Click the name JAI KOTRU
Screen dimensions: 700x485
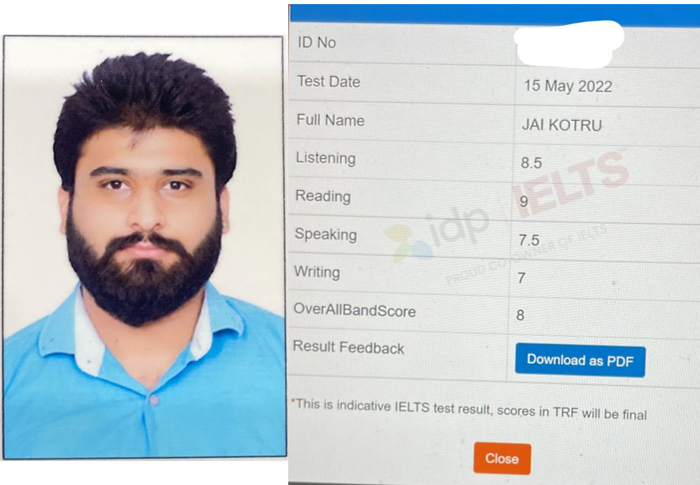(x=562, y=125)
